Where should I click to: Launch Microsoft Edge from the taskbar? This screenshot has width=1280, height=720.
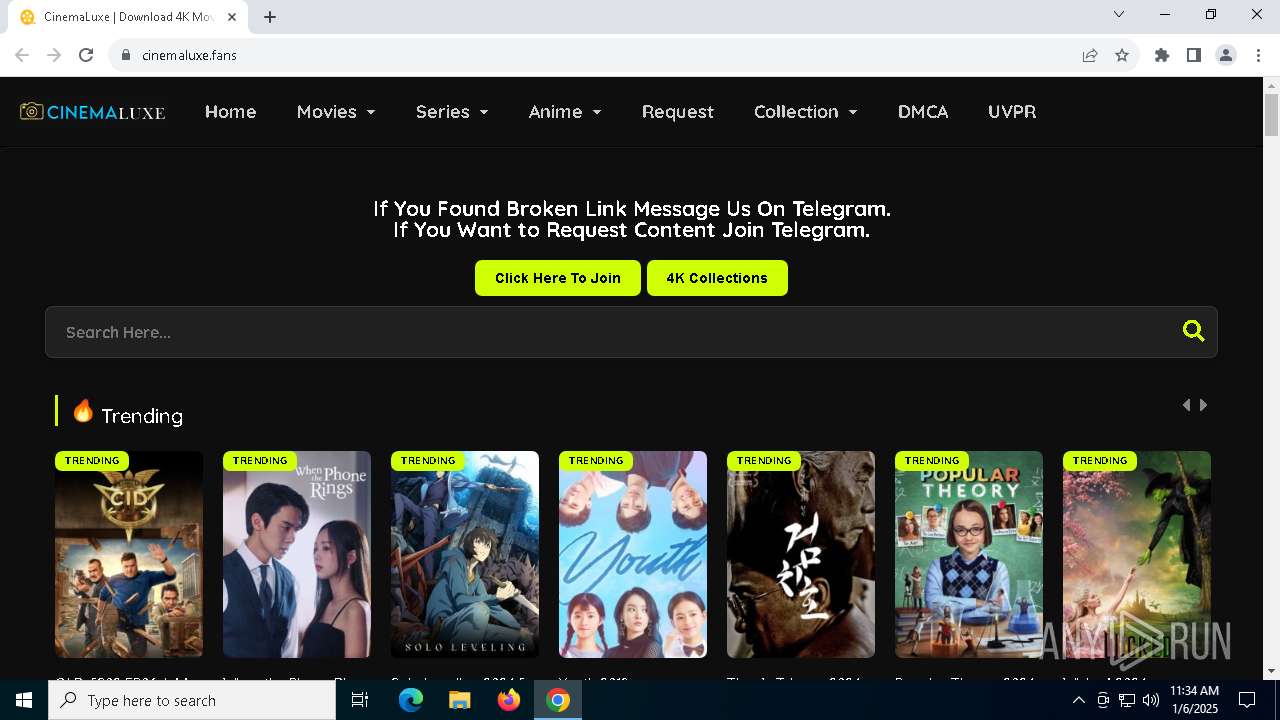coord(411,700)
